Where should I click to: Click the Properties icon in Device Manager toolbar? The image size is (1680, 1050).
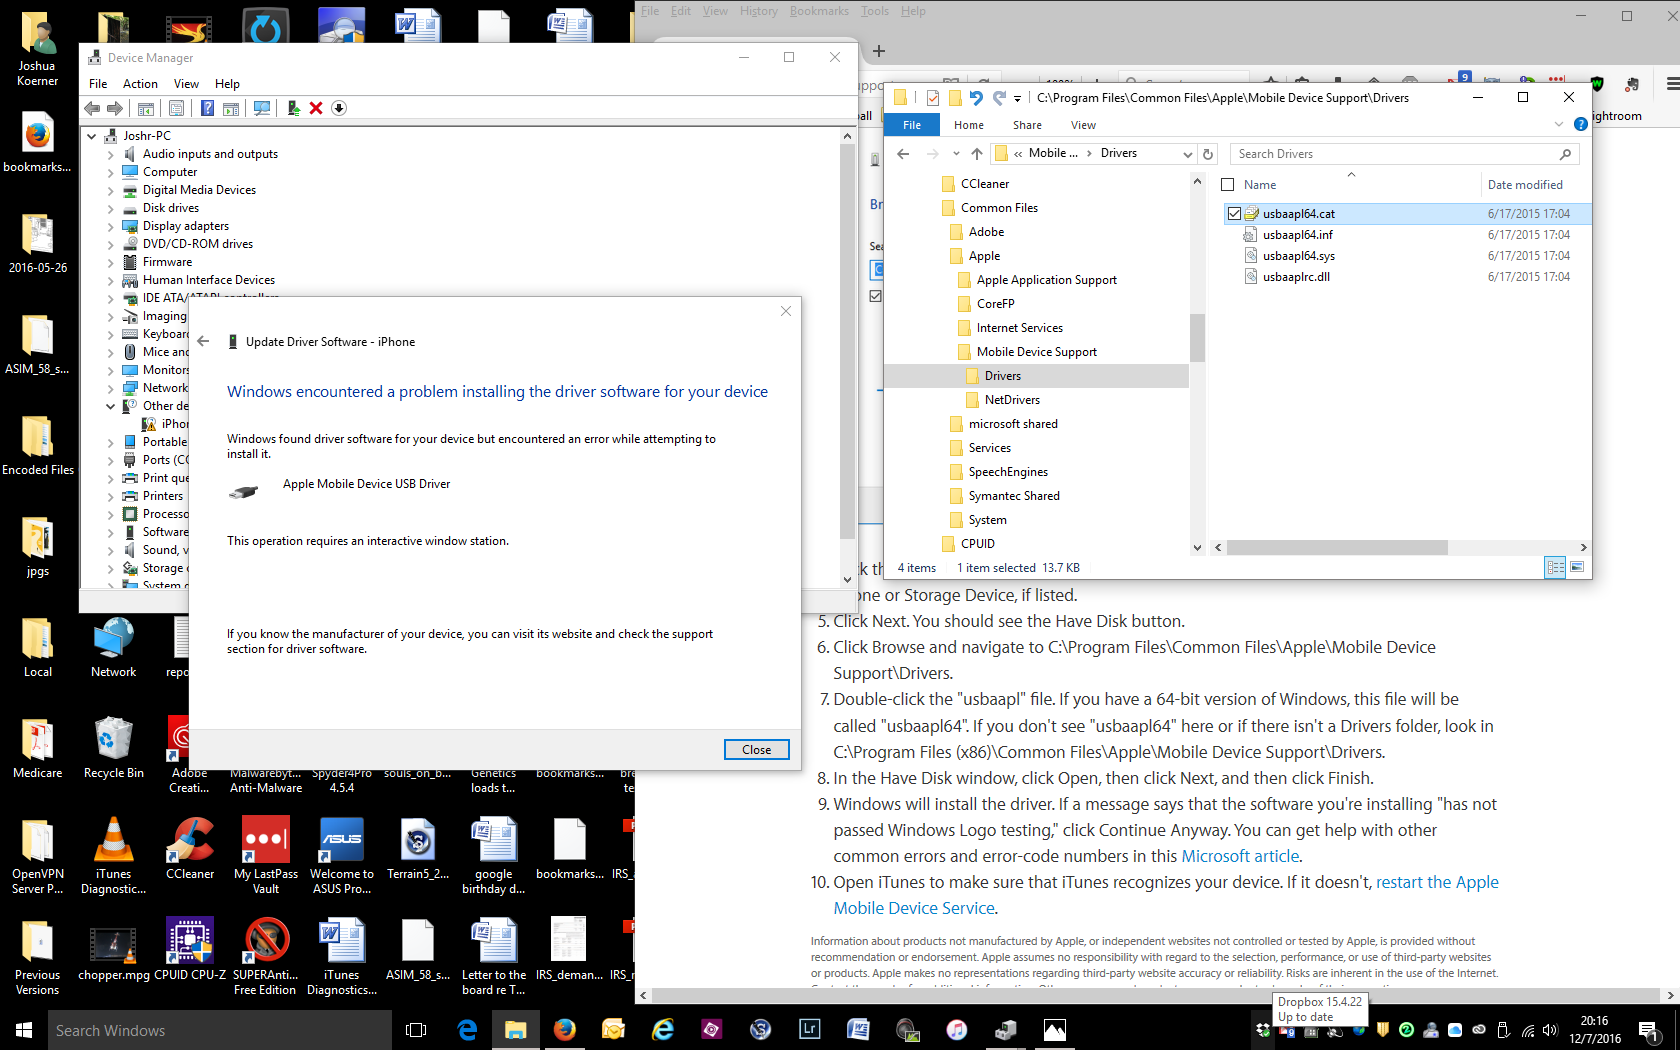(x=176, y=108)
